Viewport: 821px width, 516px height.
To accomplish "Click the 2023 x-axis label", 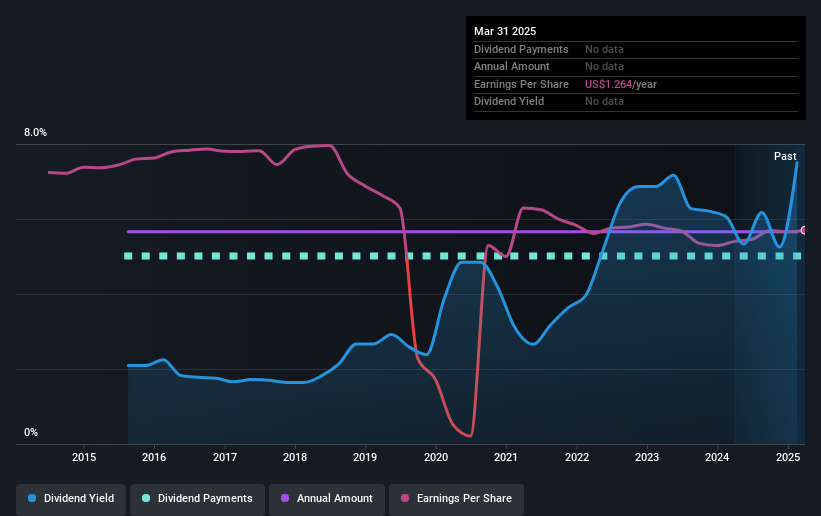I will tap(647, 457).
